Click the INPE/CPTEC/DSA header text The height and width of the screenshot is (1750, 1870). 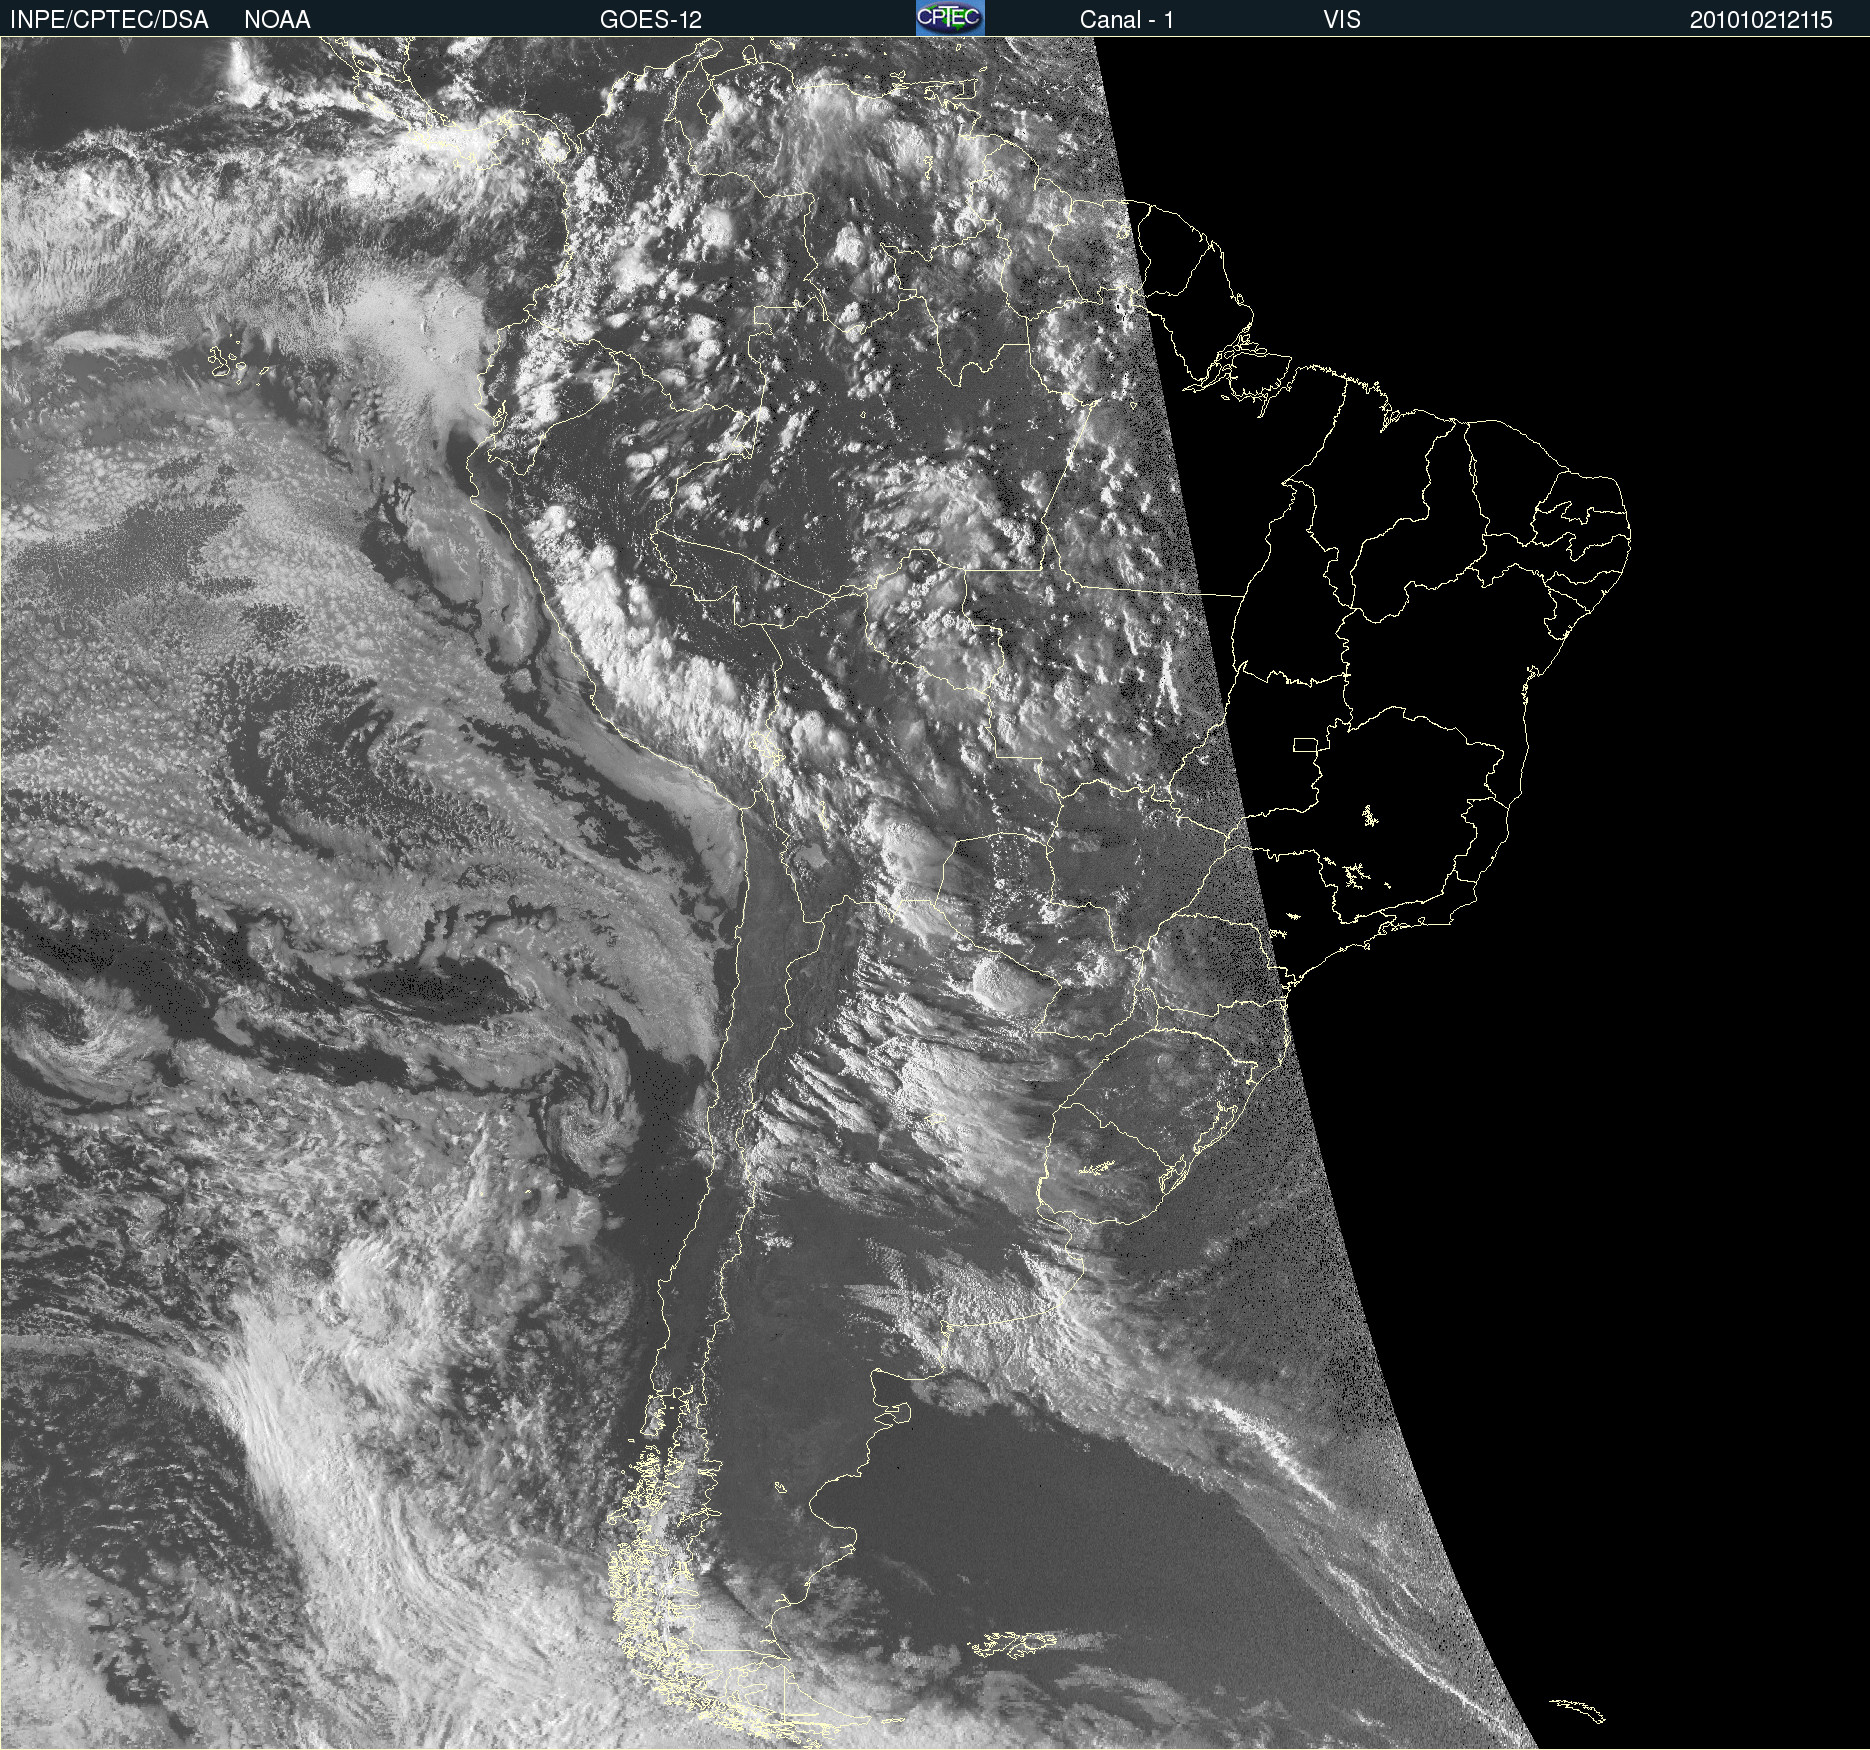tap(109, 20)
